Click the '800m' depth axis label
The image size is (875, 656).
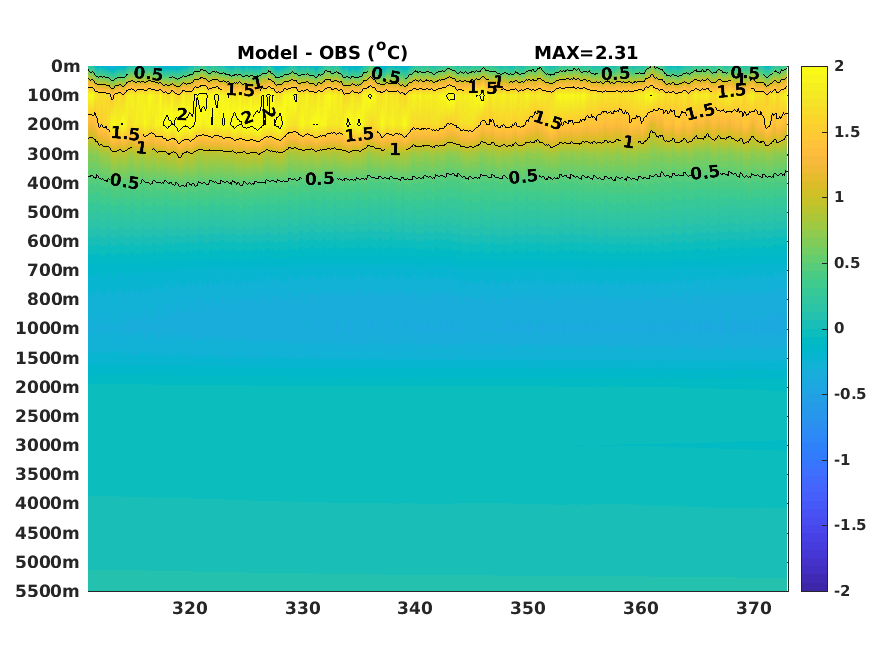tap(54, 300)
